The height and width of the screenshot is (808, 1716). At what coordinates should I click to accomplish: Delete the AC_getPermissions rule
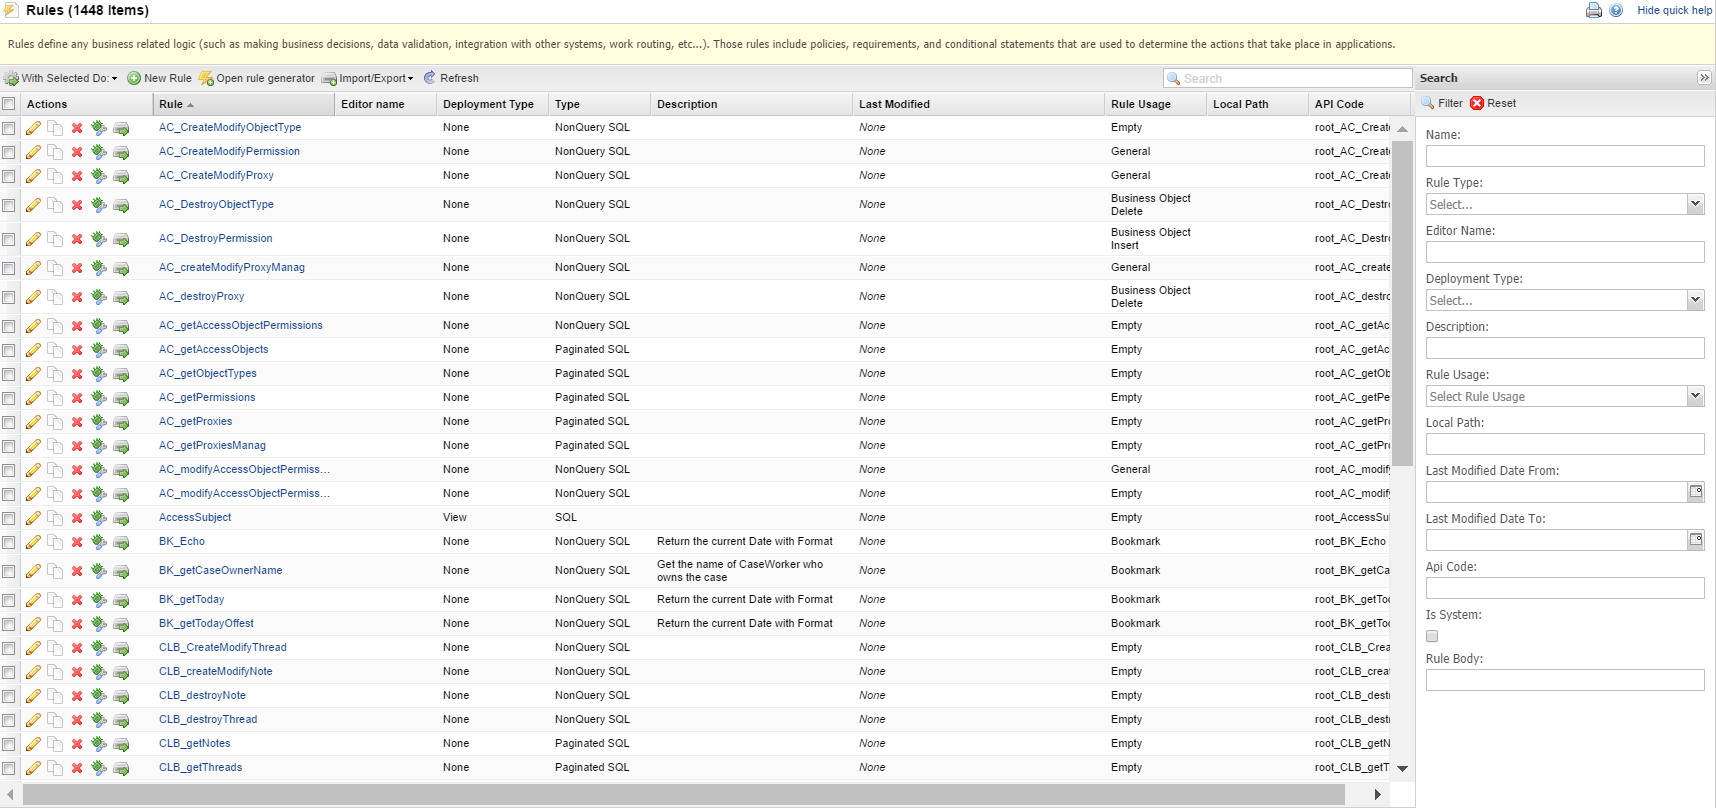(x=77, y=398)
